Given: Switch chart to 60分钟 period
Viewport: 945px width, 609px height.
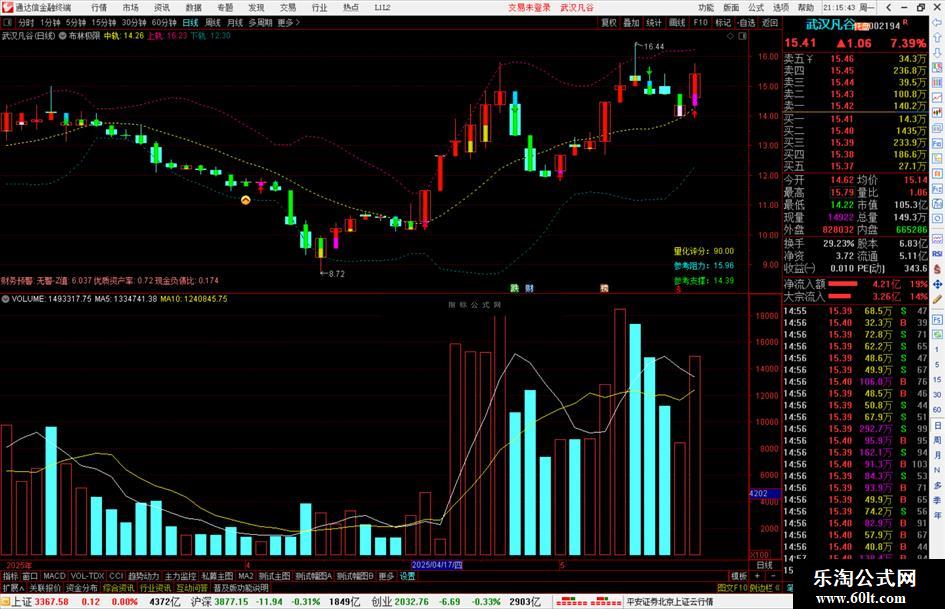Looking at the screenshot, I should (x=164, y=22).
